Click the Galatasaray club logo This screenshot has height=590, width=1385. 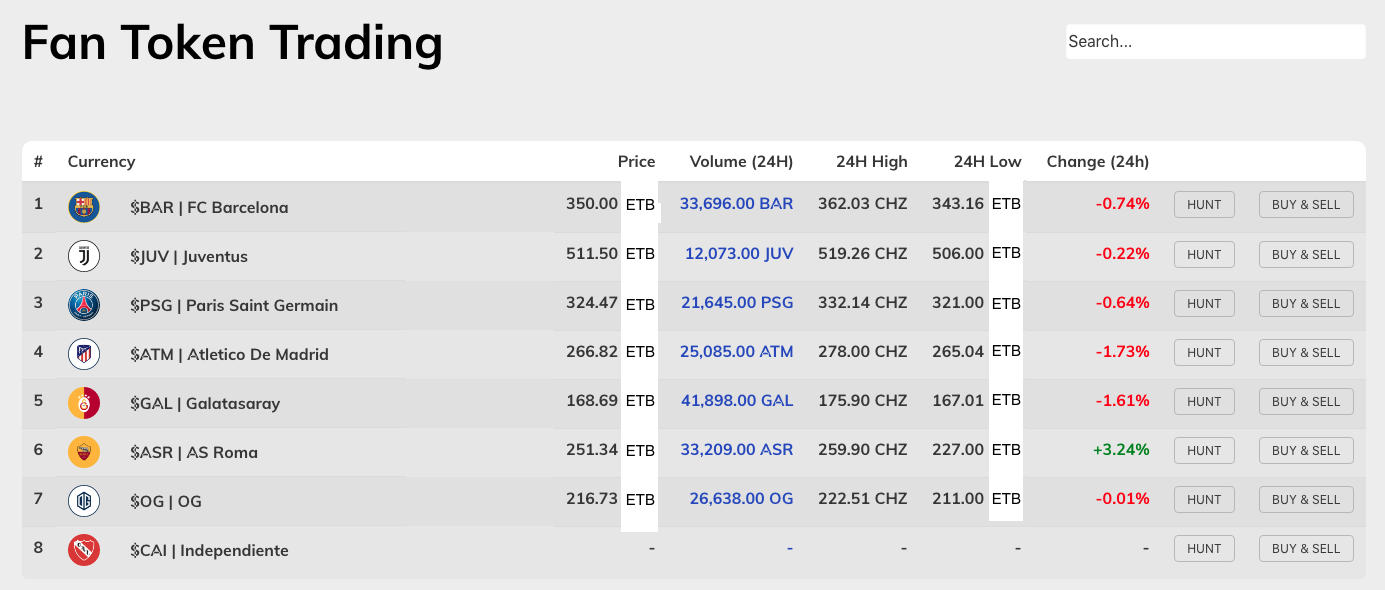(x=84, y=403)
